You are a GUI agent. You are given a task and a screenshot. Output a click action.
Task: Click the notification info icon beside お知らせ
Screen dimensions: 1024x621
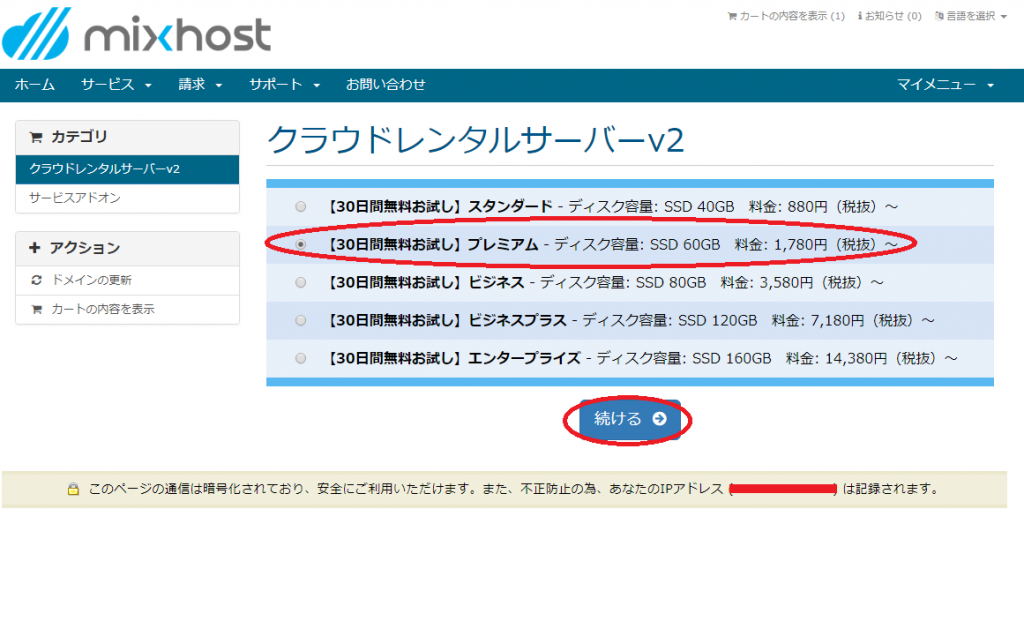click(860, 16)
